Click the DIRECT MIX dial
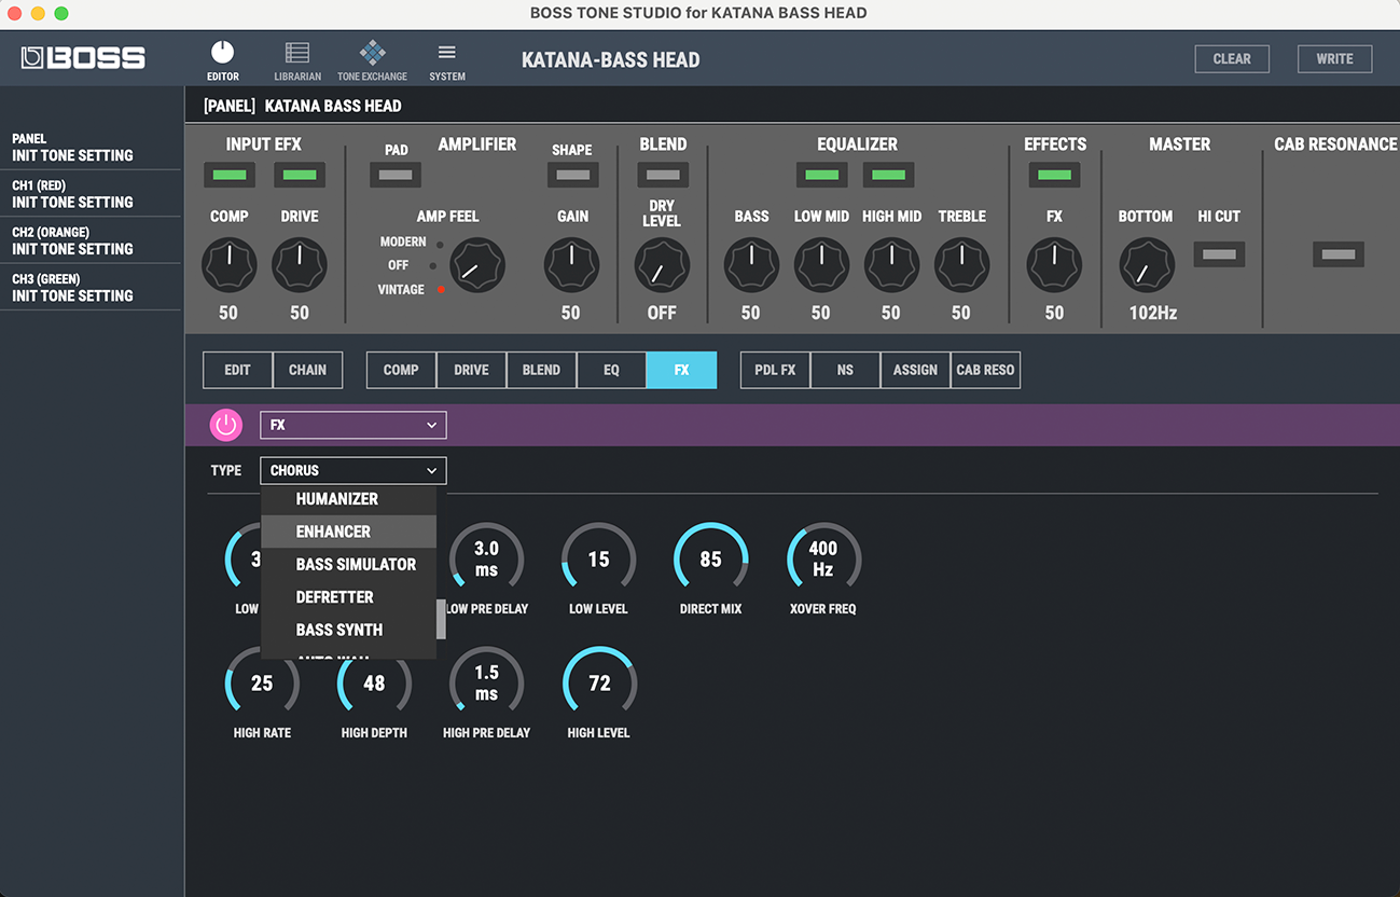Screen dimensions: 1400x897 pos(711,560)
